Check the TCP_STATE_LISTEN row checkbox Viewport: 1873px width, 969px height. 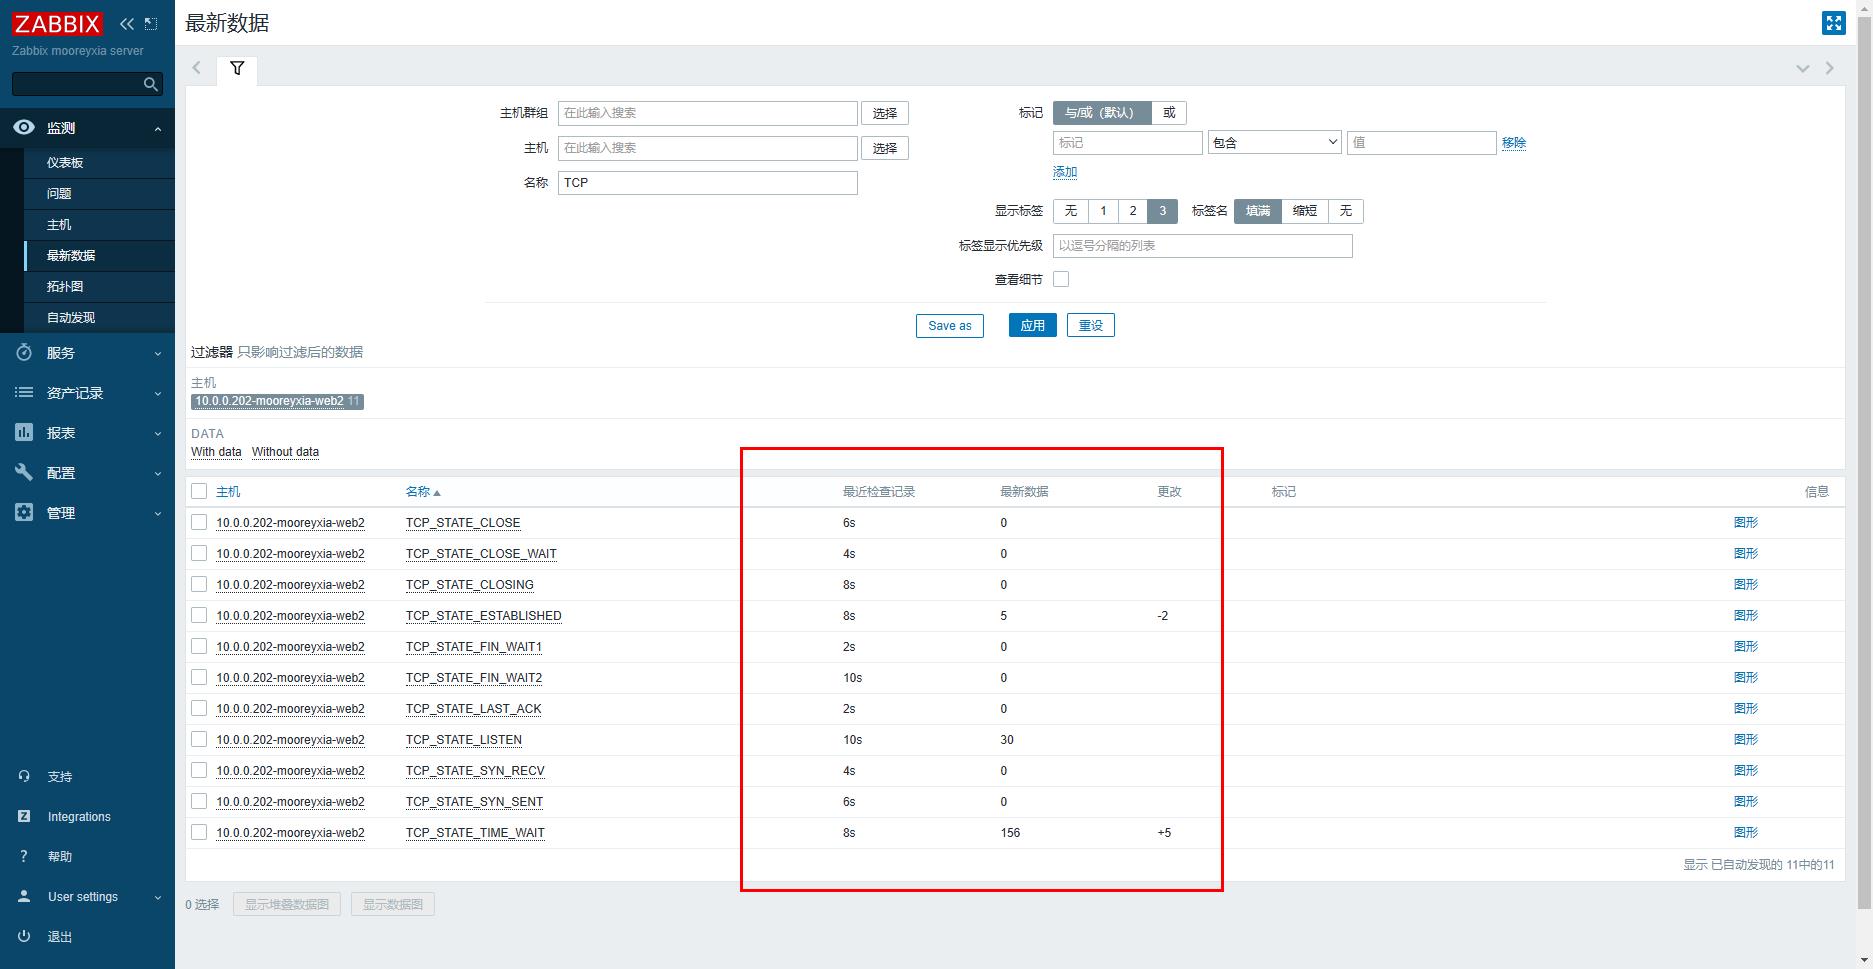coord(199,739)
